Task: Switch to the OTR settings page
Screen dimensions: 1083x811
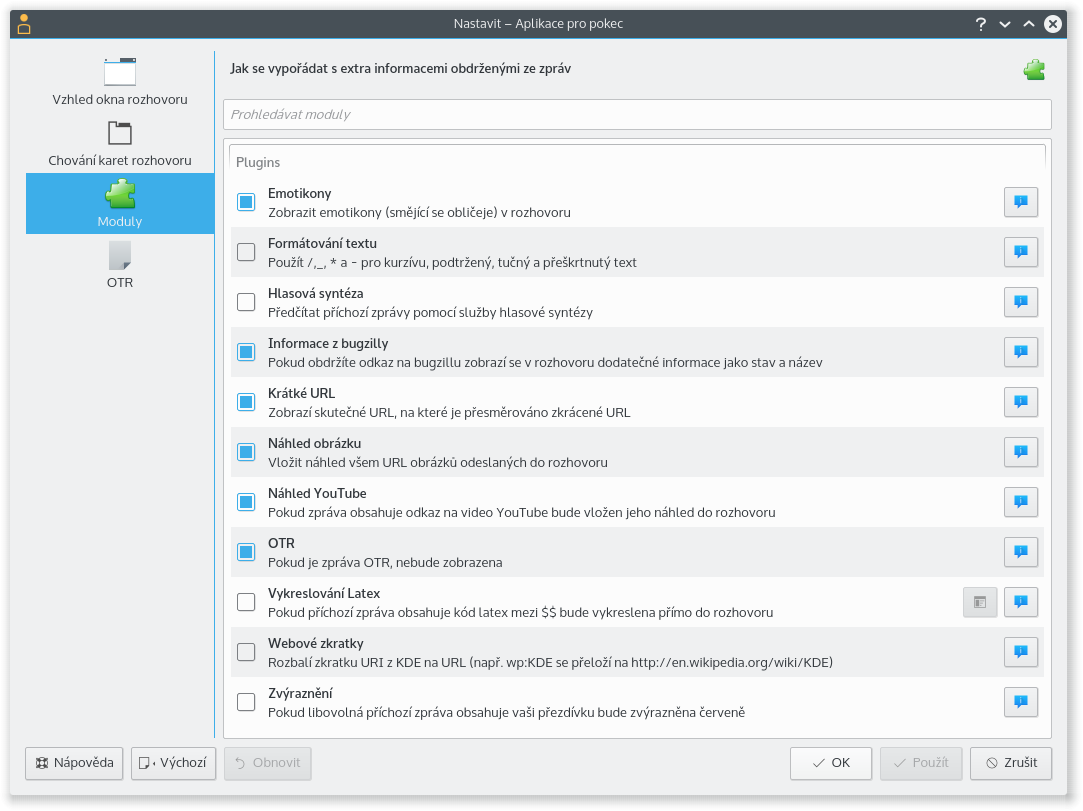Action: point(120,264)
